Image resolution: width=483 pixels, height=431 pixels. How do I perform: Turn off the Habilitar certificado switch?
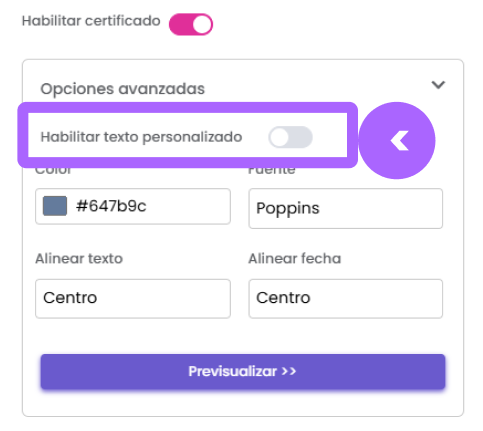click(x=191, y=24)
